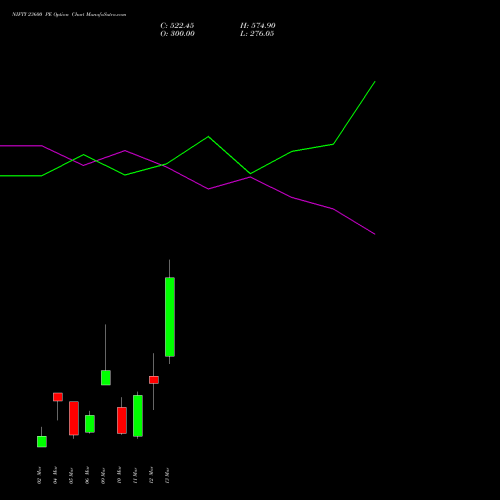The width and height of the screenshot is (500, 500).
Task: Select the red candlestick on 05 Mar
Action: (74, 418)
